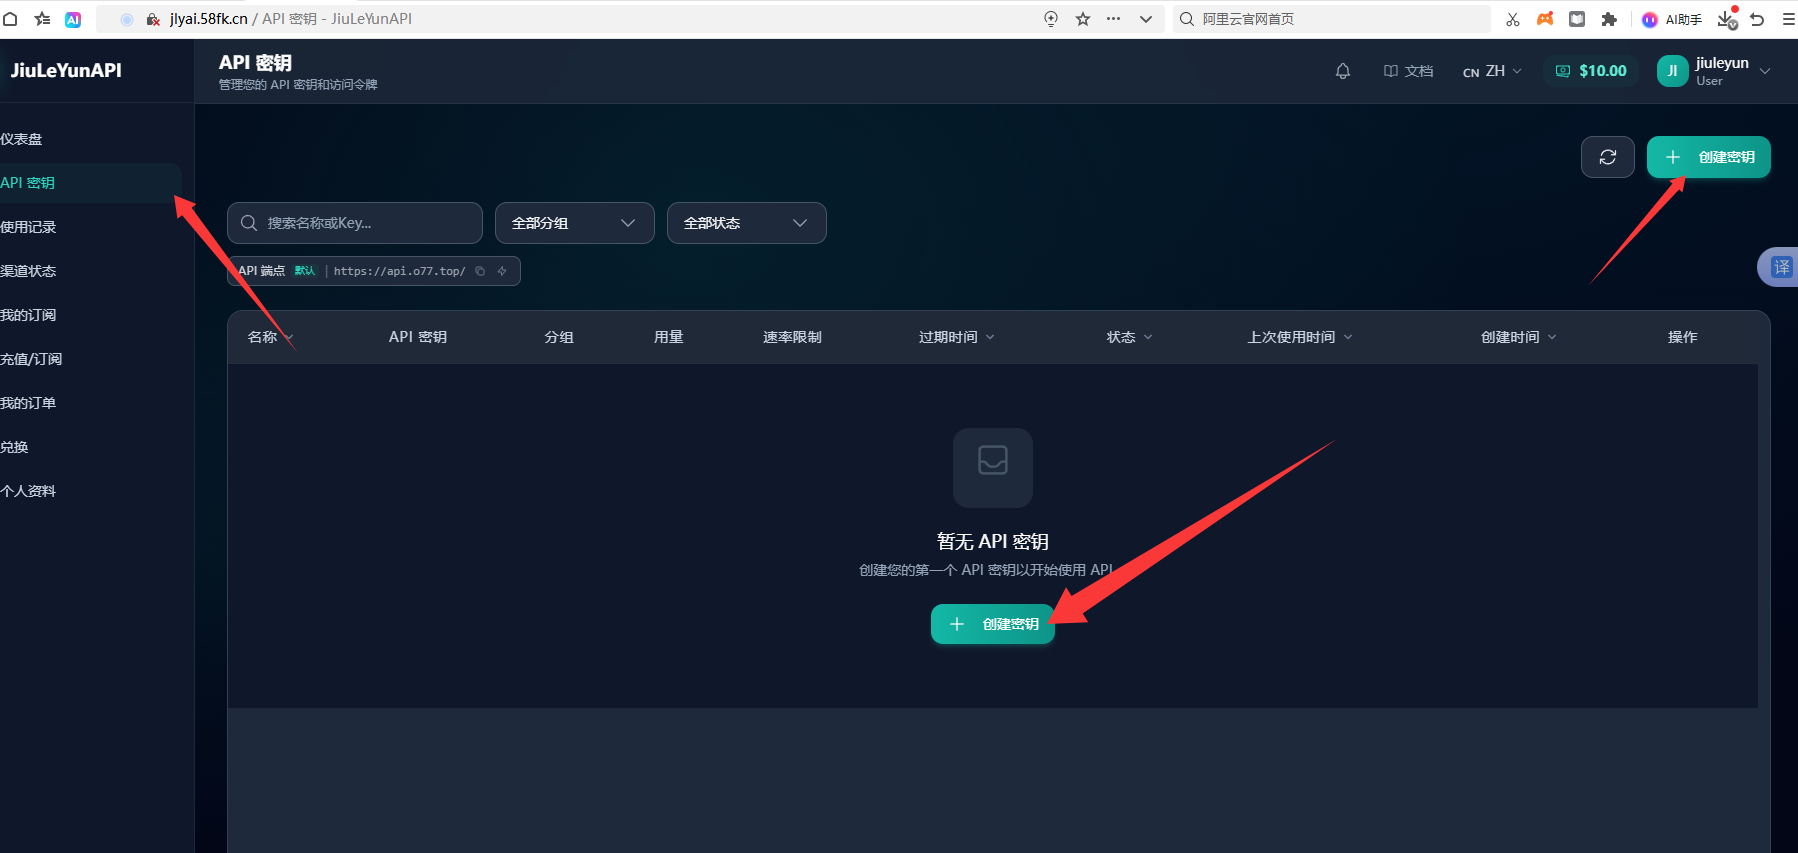1798x853 pixels.
Task: Click the 默认 tag on API endpoint
Action: tap(304, 271)
